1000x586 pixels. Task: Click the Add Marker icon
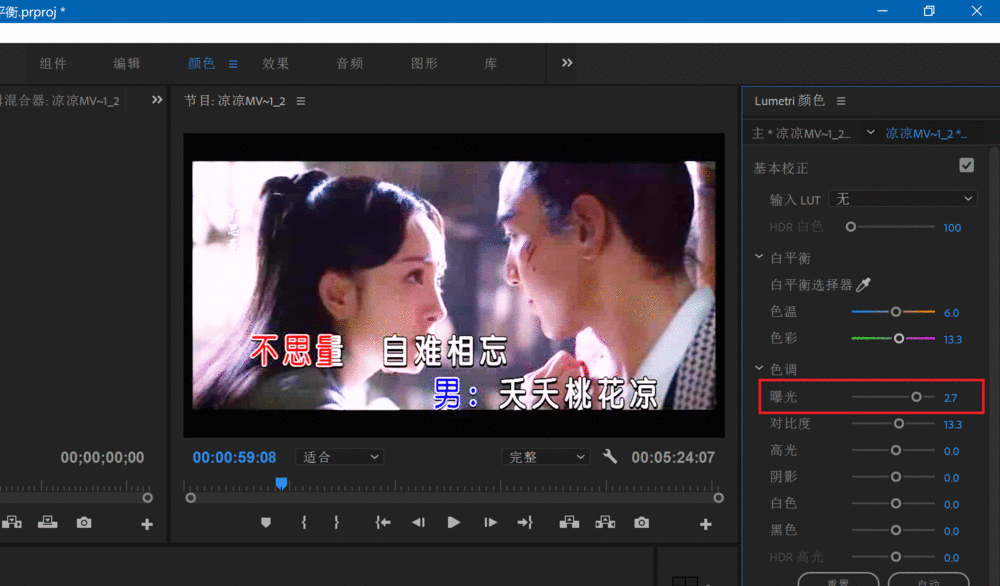[x=265, y=521]
